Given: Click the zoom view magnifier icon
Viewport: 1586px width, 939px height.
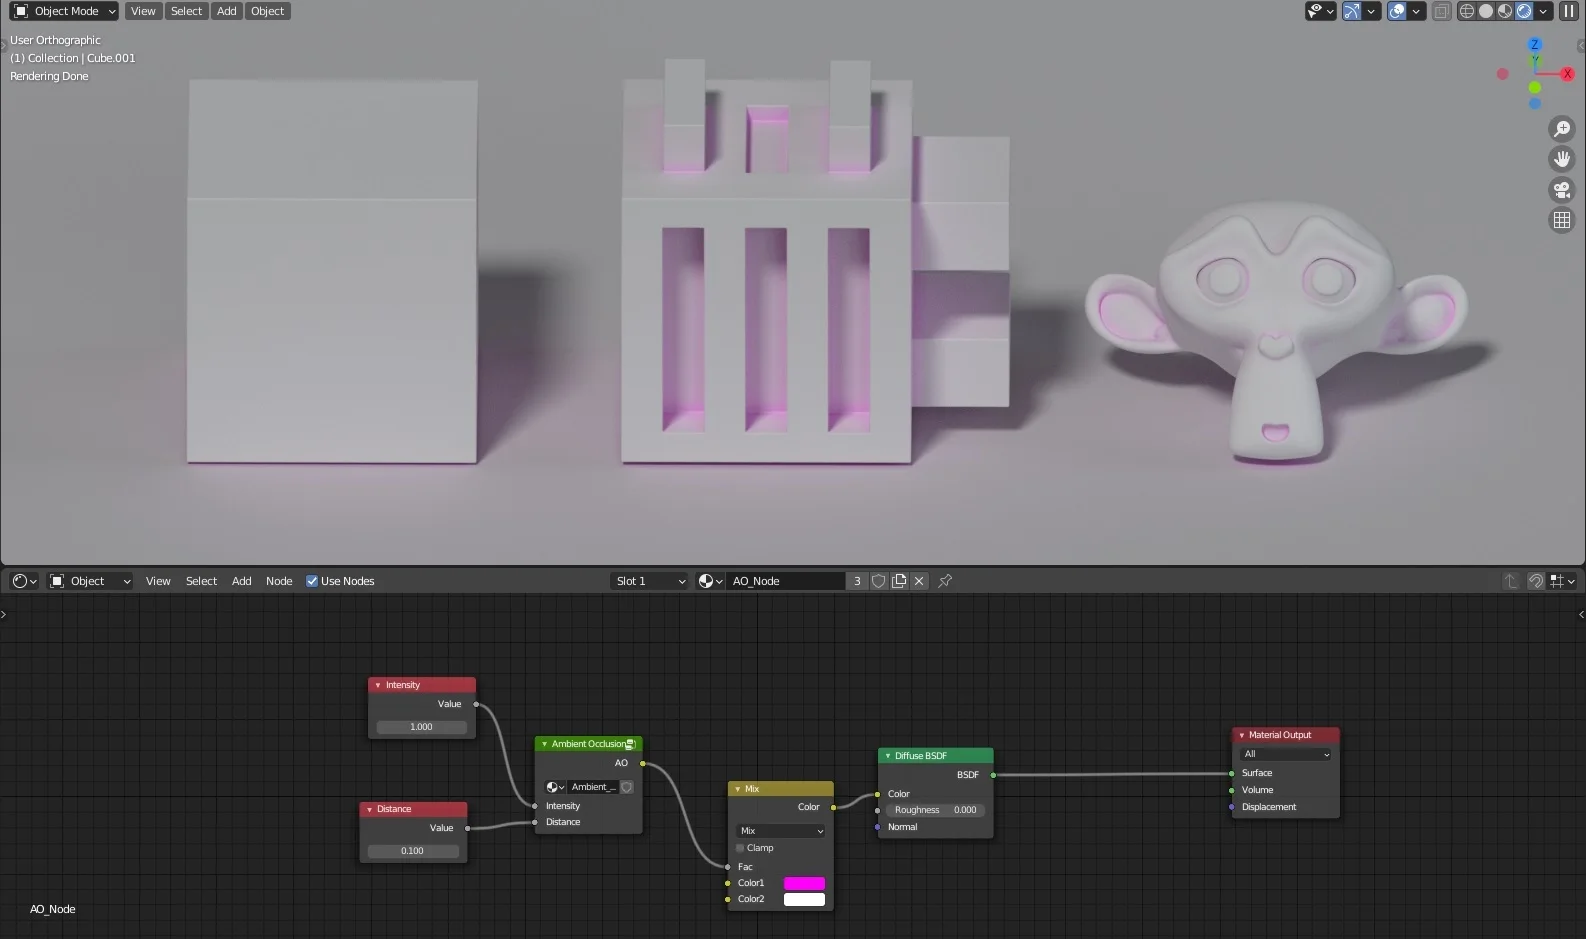Looking at the screenshot, I should pyautogui.click(x=1562, y=129).
